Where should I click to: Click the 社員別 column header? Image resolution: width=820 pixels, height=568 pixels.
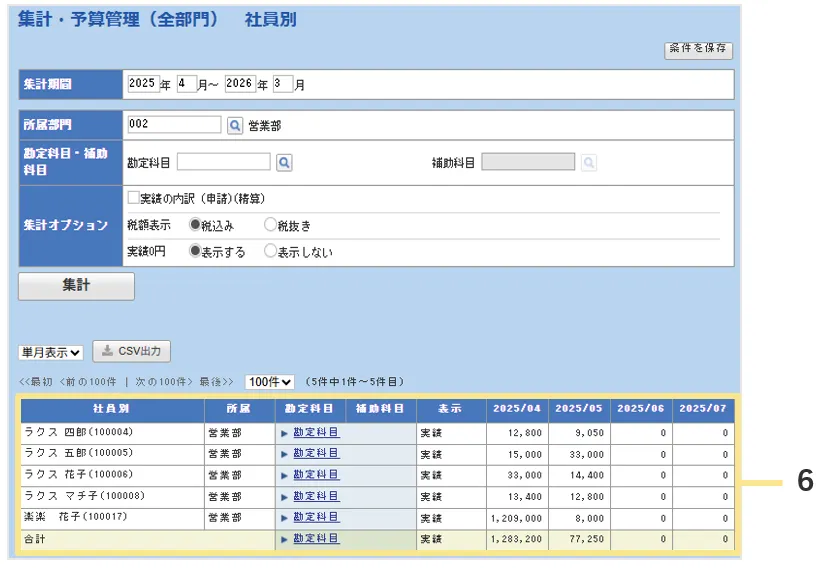(x=111, y=409)
